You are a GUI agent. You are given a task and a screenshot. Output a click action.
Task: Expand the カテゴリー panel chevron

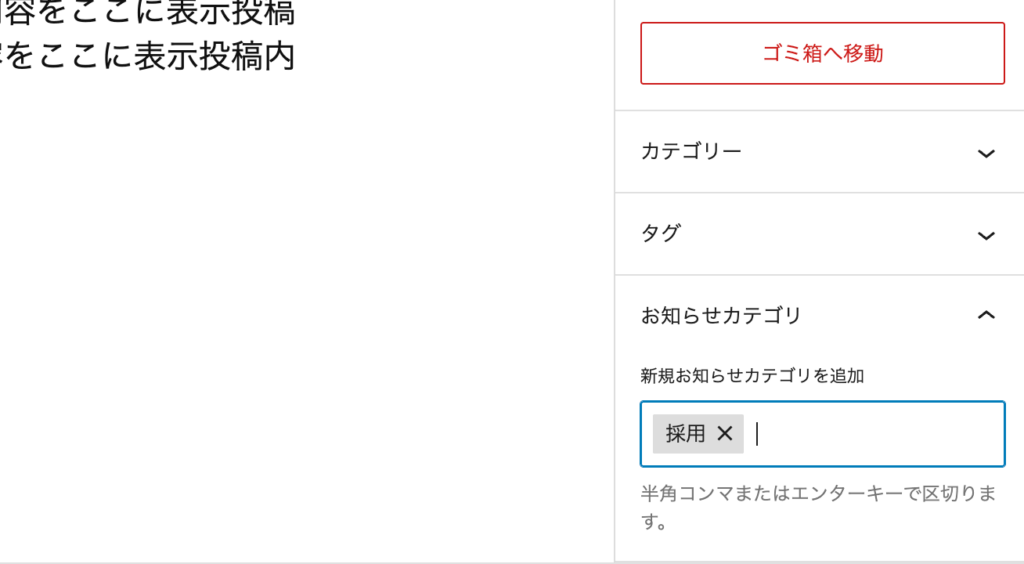986,153
